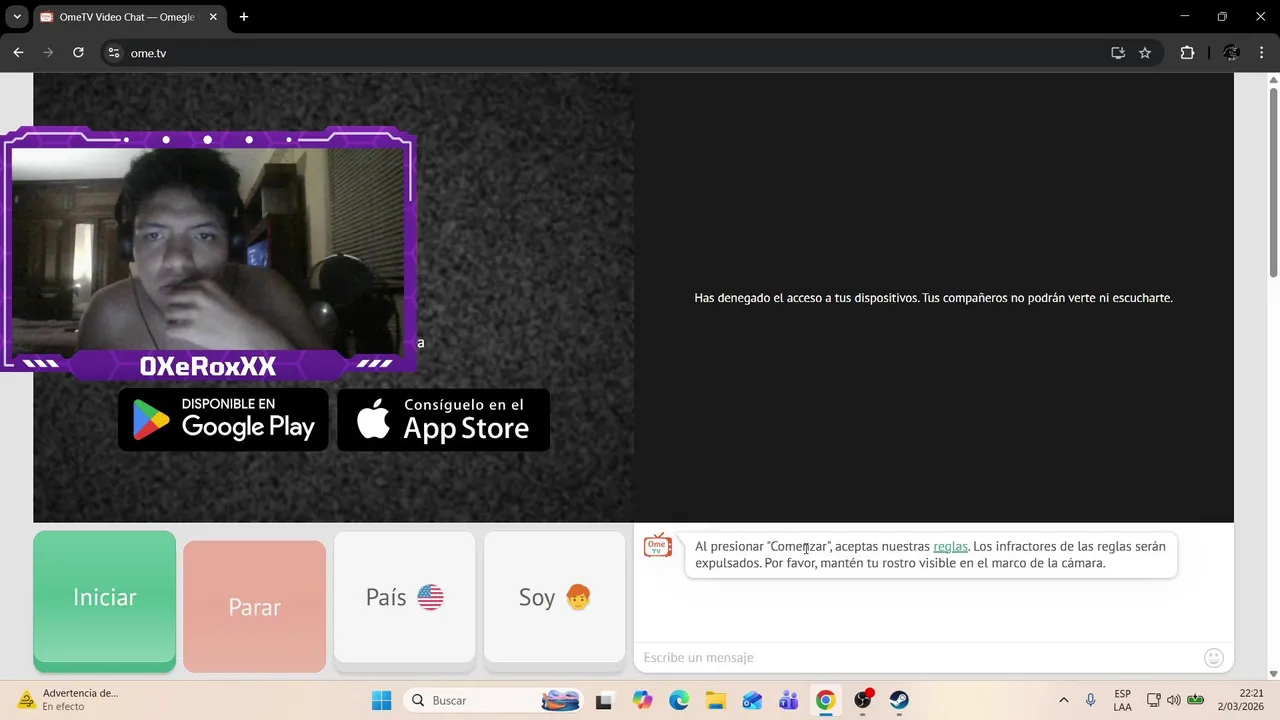
Task: Open File Explorer from the taskbar
Action: click(x=715, y=700)
